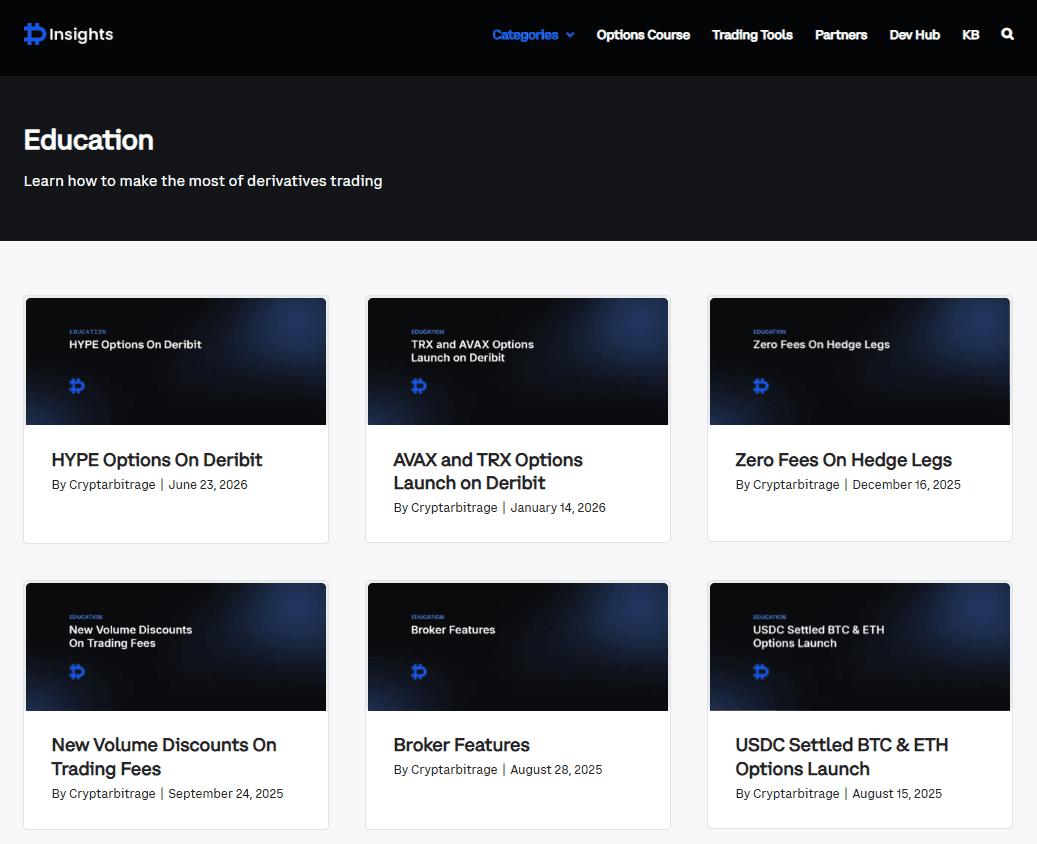This screenshot has width=1037, height=844.
Task: Open Dev Hub navigation link
Action: 915,35
